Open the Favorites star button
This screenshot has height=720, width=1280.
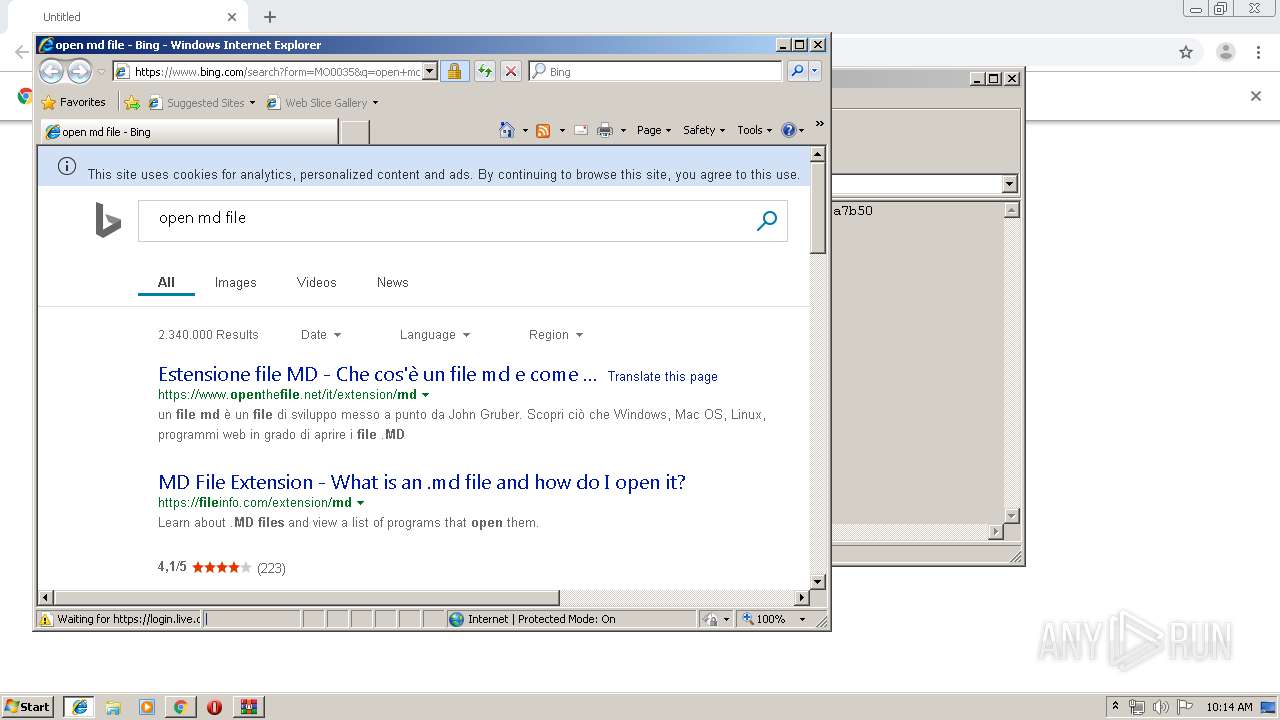point(73,102)
